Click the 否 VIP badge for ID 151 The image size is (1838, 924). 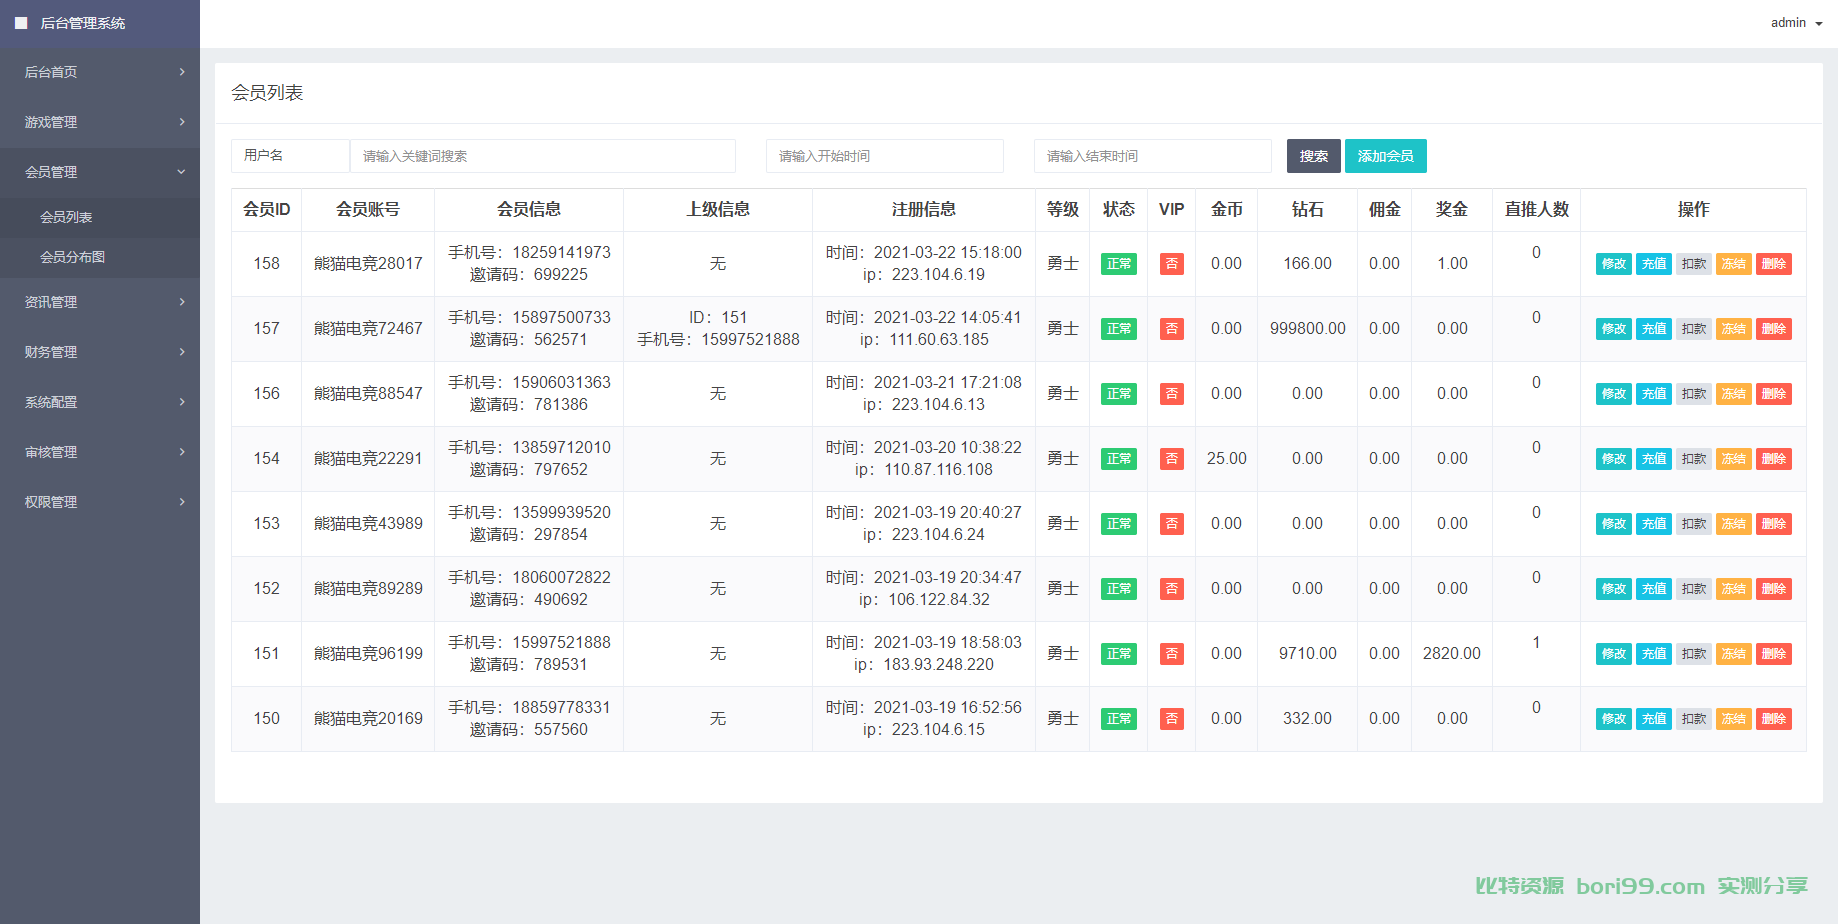coord(1172,654)
